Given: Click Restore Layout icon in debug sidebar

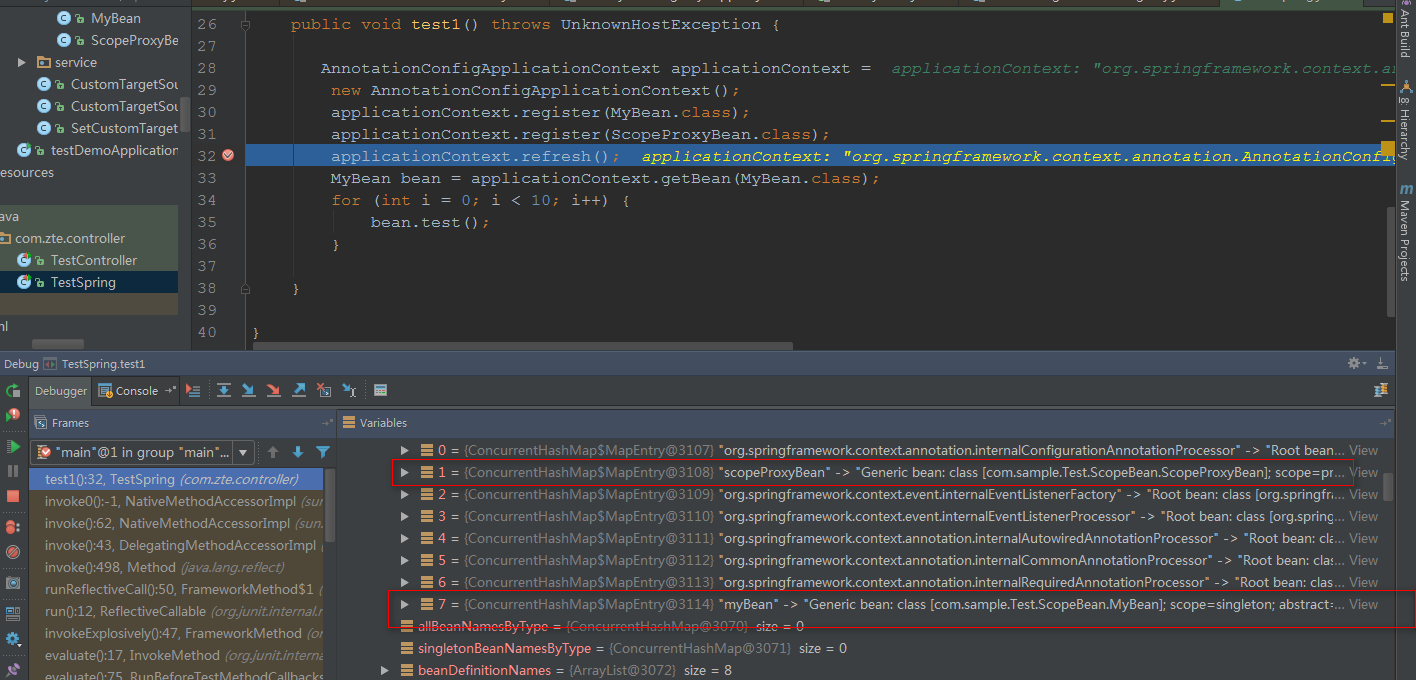Looking at the screenshot, I should coord(13,613).
